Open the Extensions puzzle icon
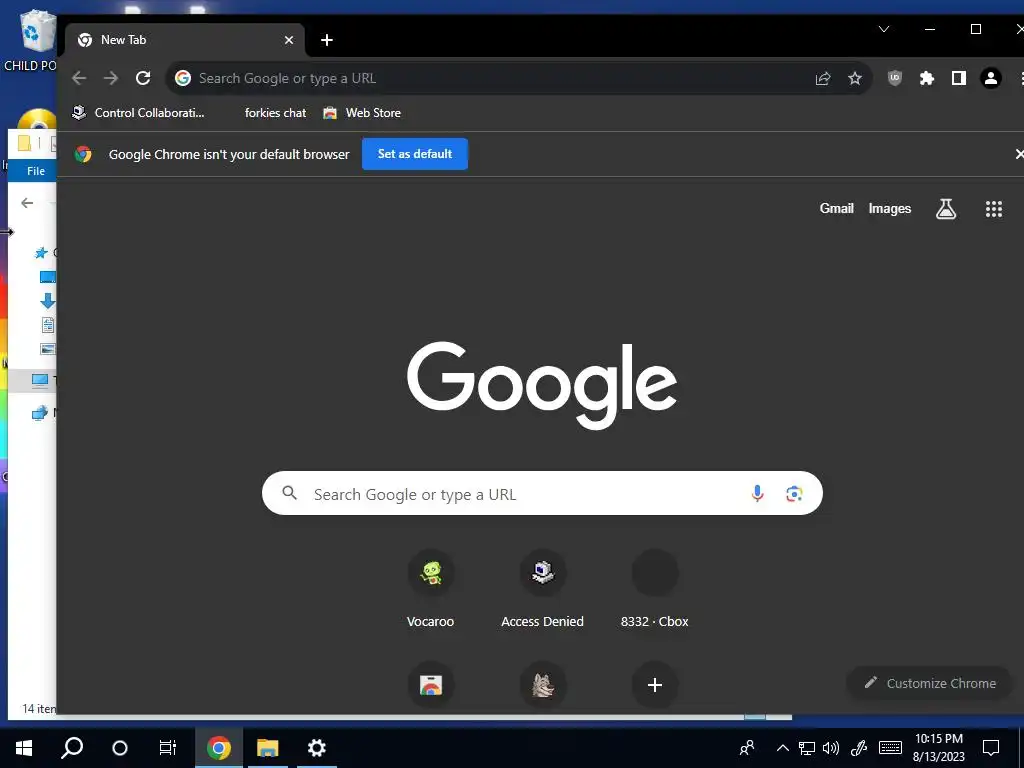 927,78
